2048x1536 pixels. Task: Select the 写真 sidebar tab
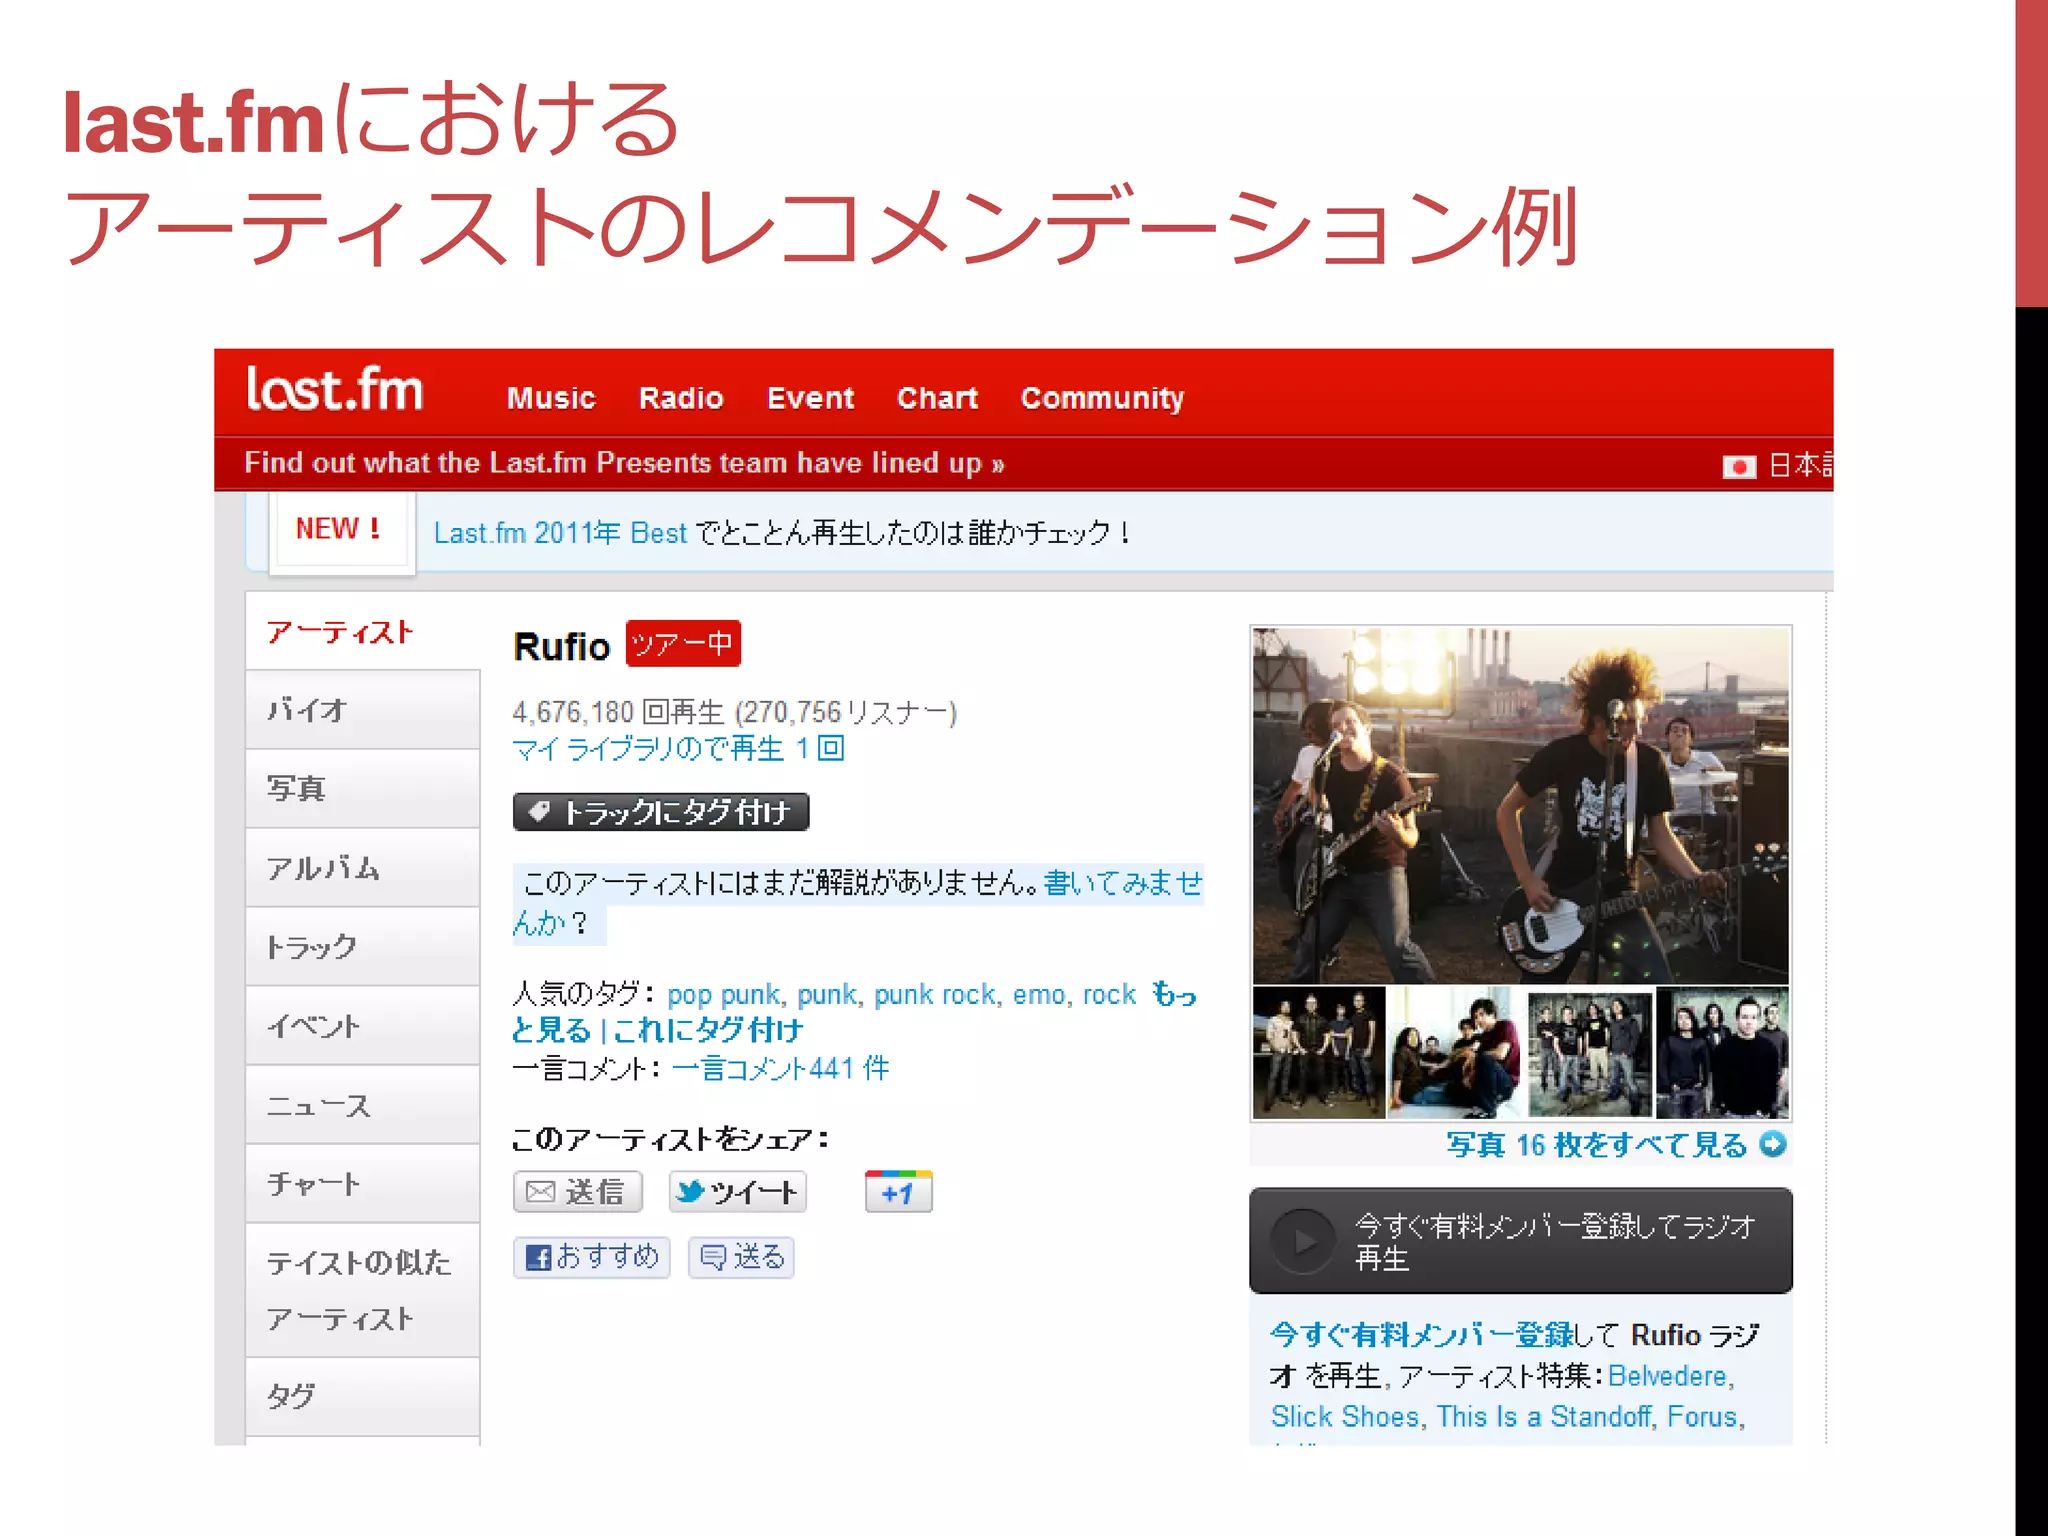coord(362,789)
